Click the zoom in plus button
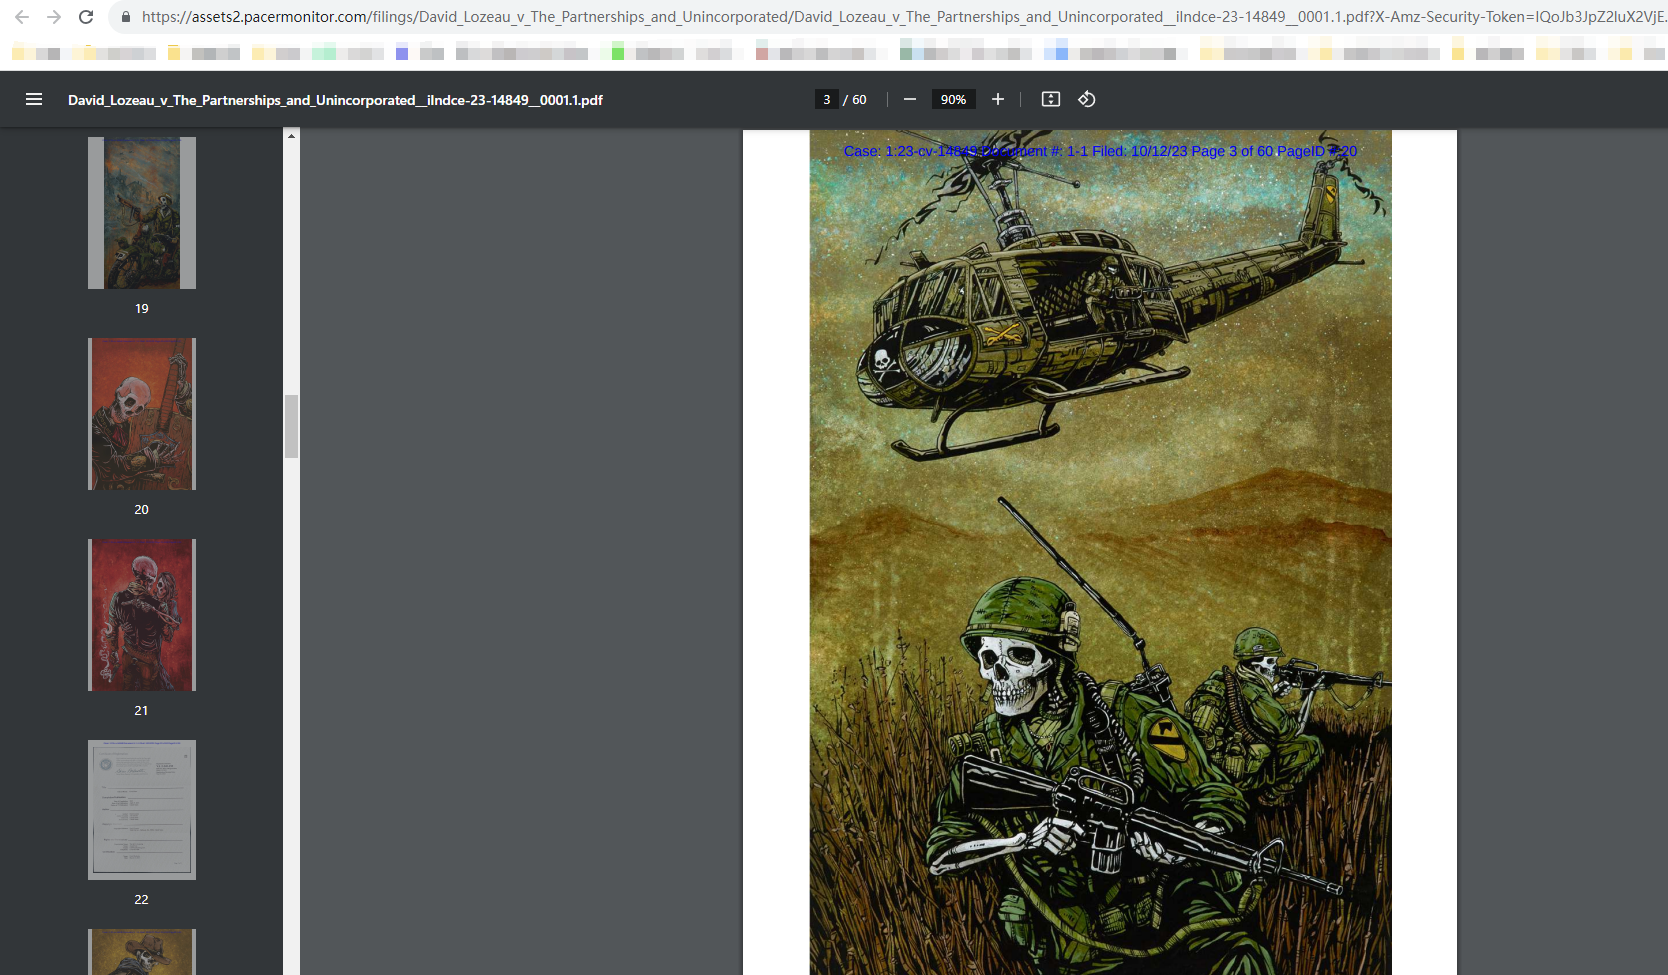 click(998, 99)
